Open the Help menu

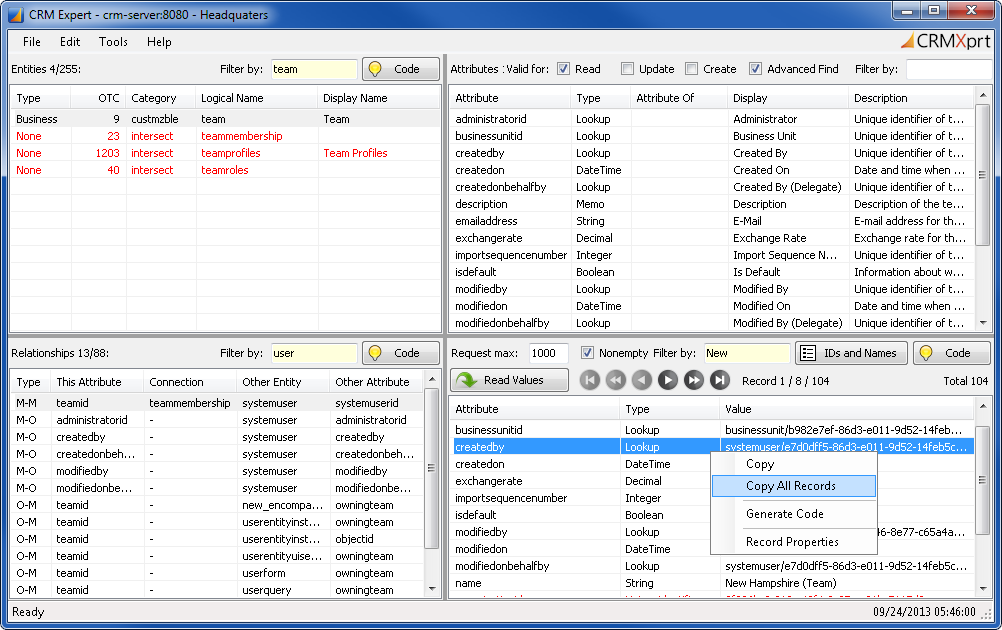(159, 42)
